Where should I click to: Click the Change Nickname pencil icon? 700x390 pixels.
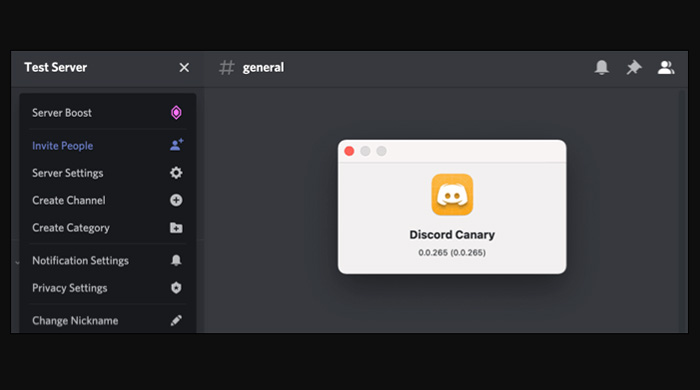click(176, 320)
